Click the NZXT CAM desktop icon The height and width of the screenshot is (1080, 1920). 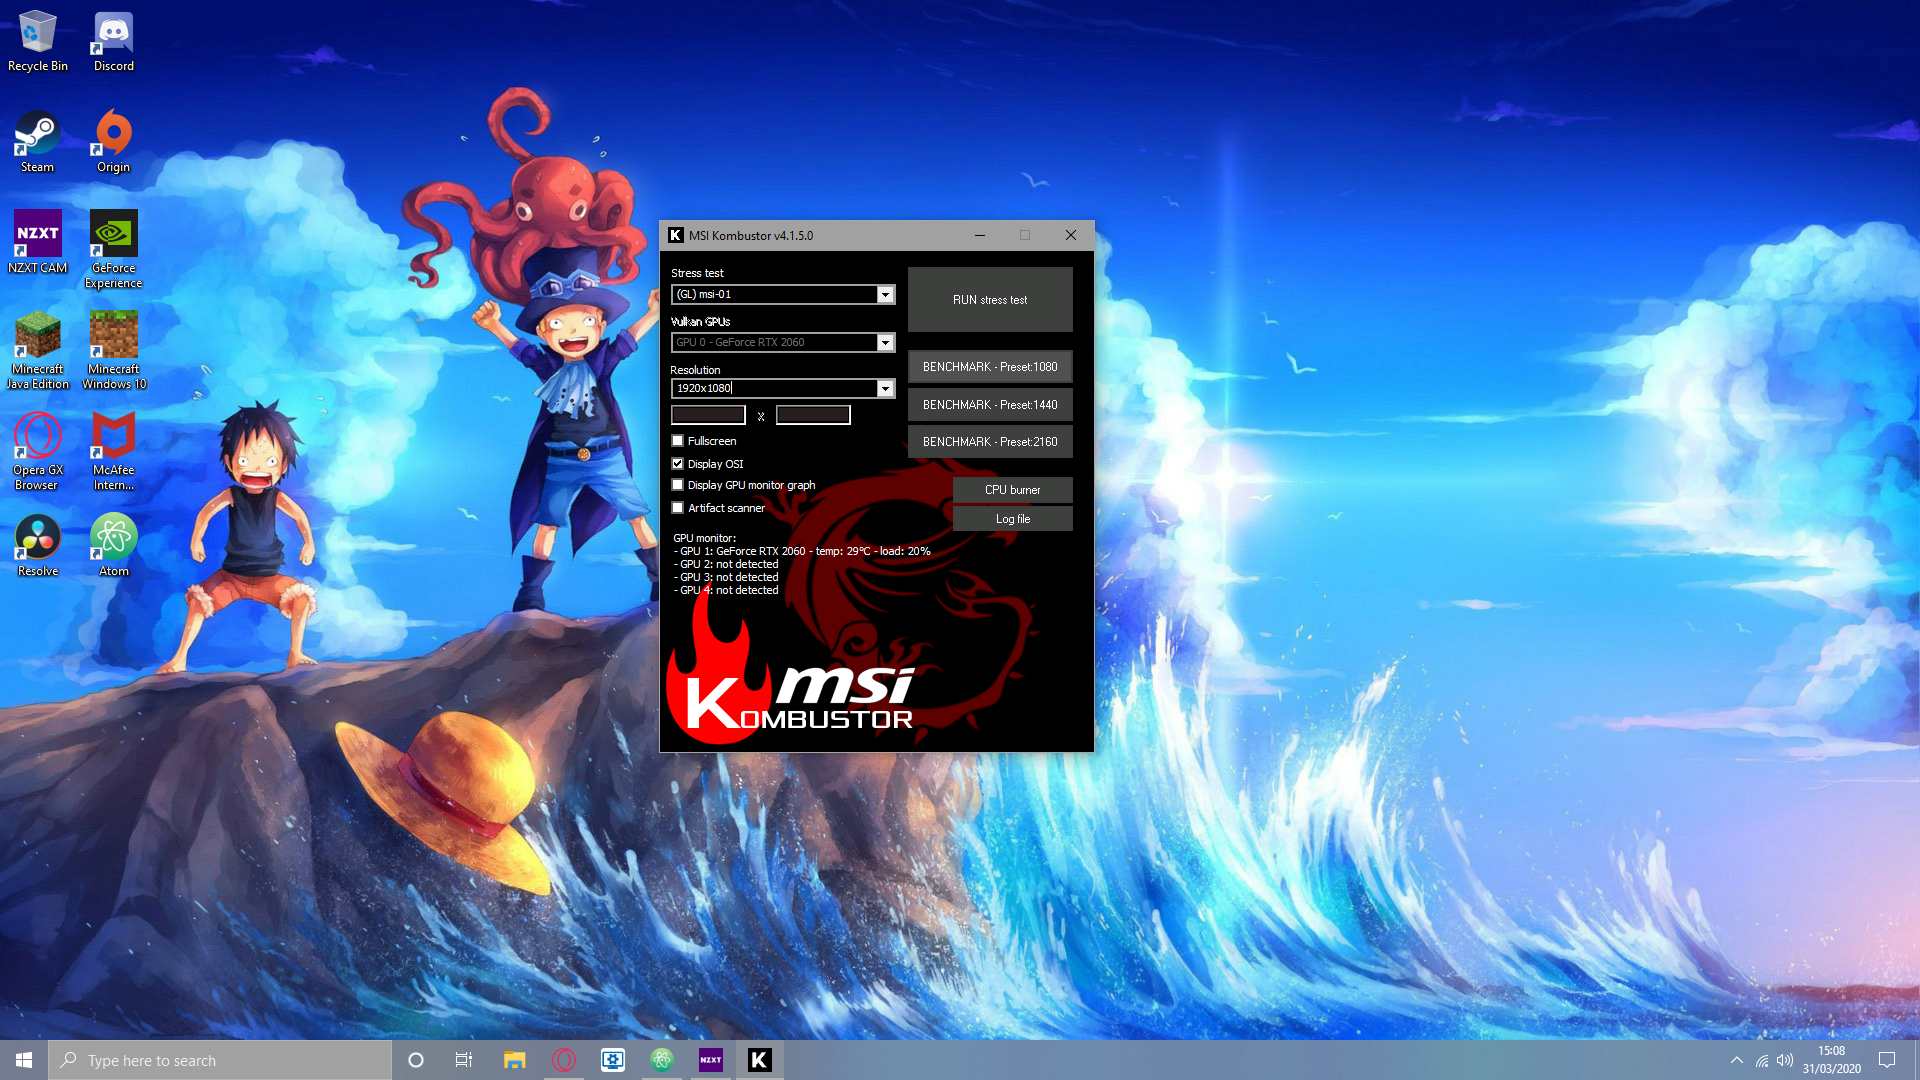[37, 242]
